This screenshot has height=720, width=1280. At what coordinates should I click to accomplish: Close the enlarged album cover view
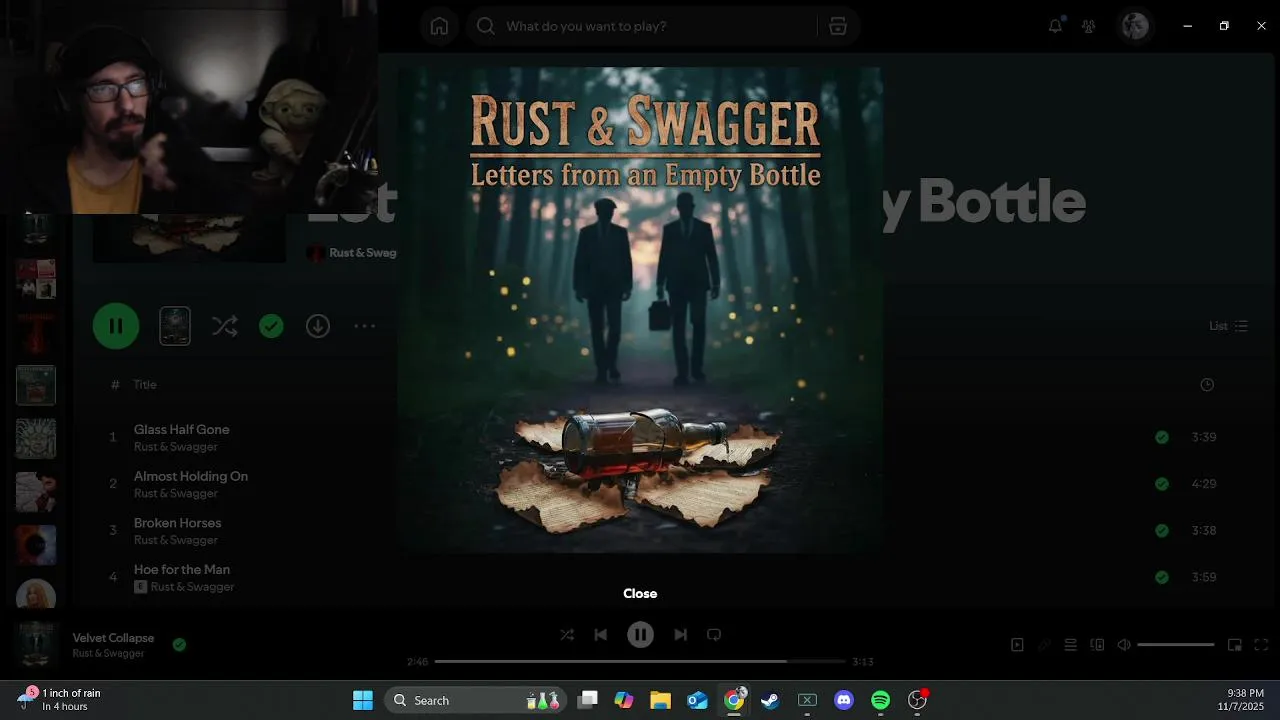(x=640, y=594)
